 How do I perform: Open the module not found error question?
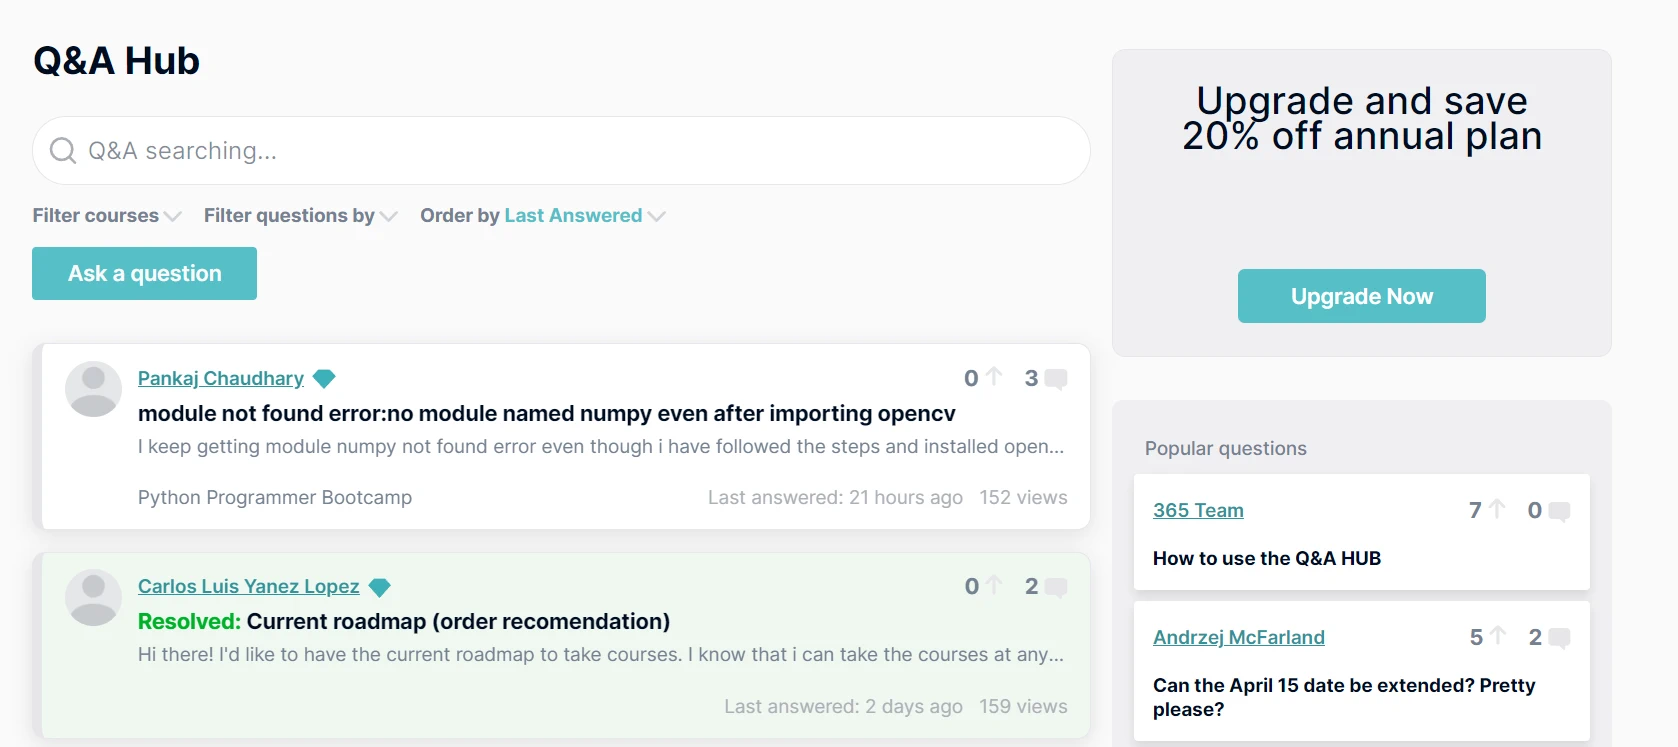[x=546, y=414]
